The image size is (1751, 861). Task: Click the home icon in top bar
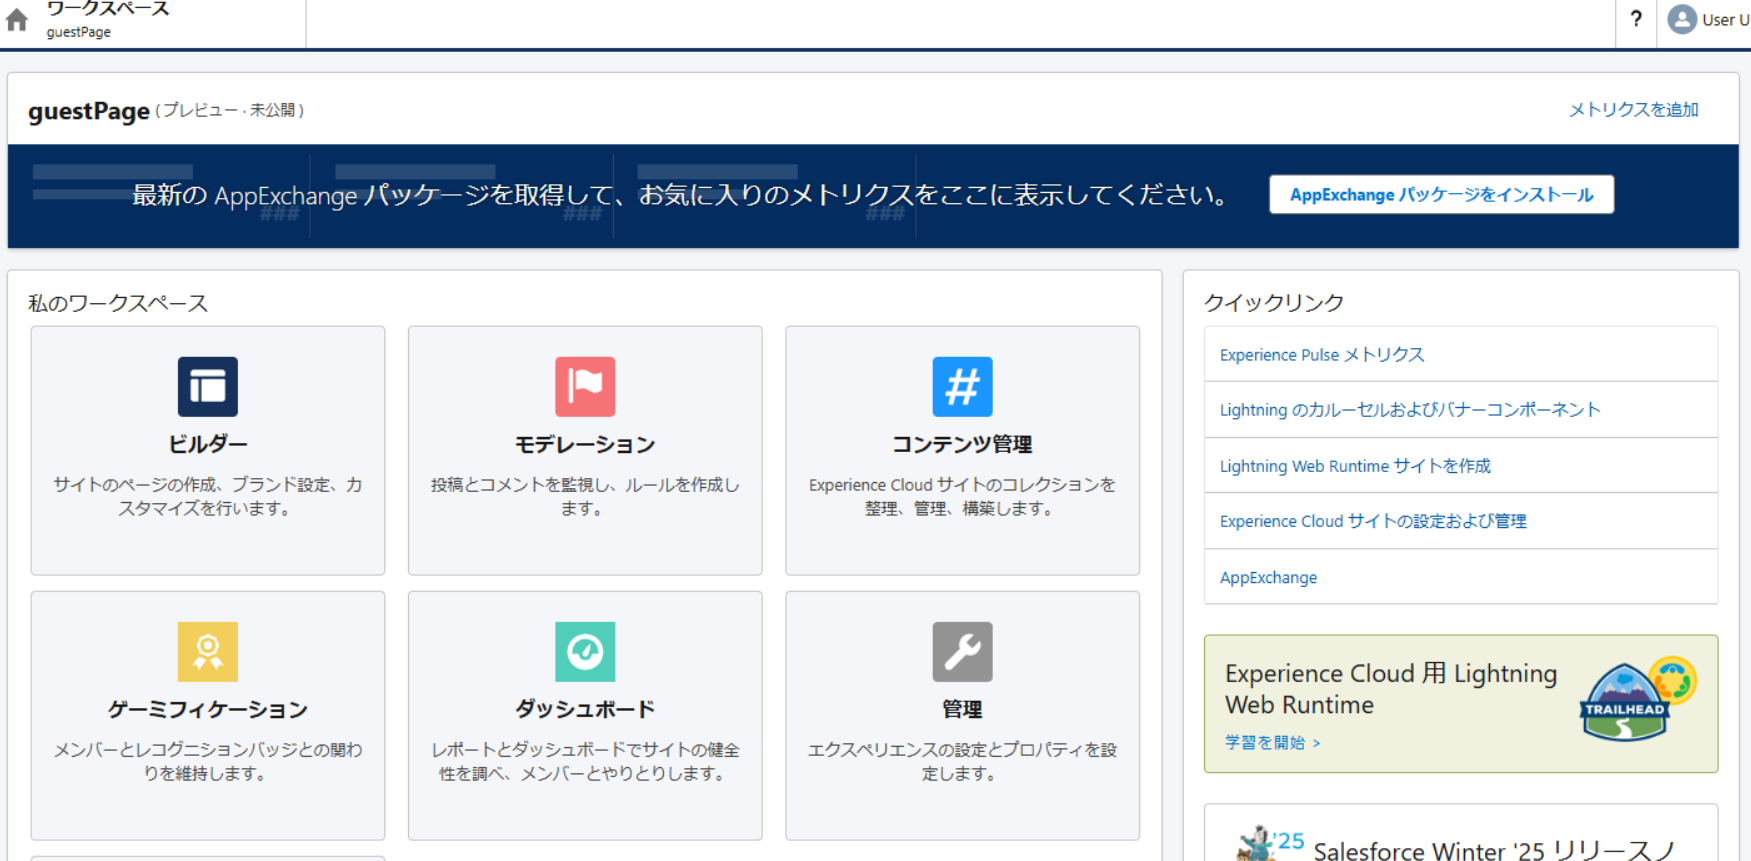[17, 20]
